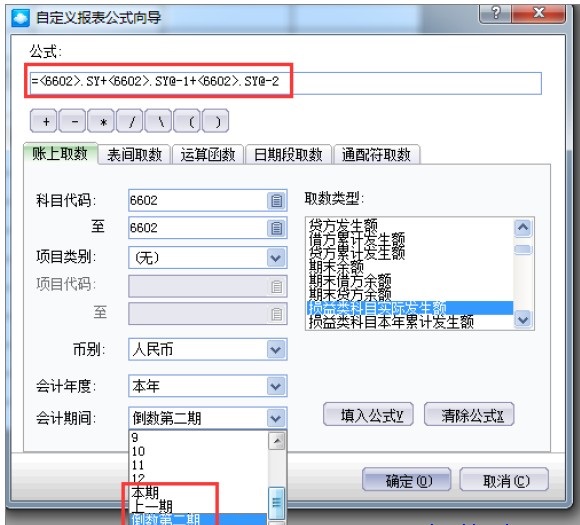The height and width of the screenshot is (525, 580).
Task: Click the help question mark button
Action: tap(495, 14)
